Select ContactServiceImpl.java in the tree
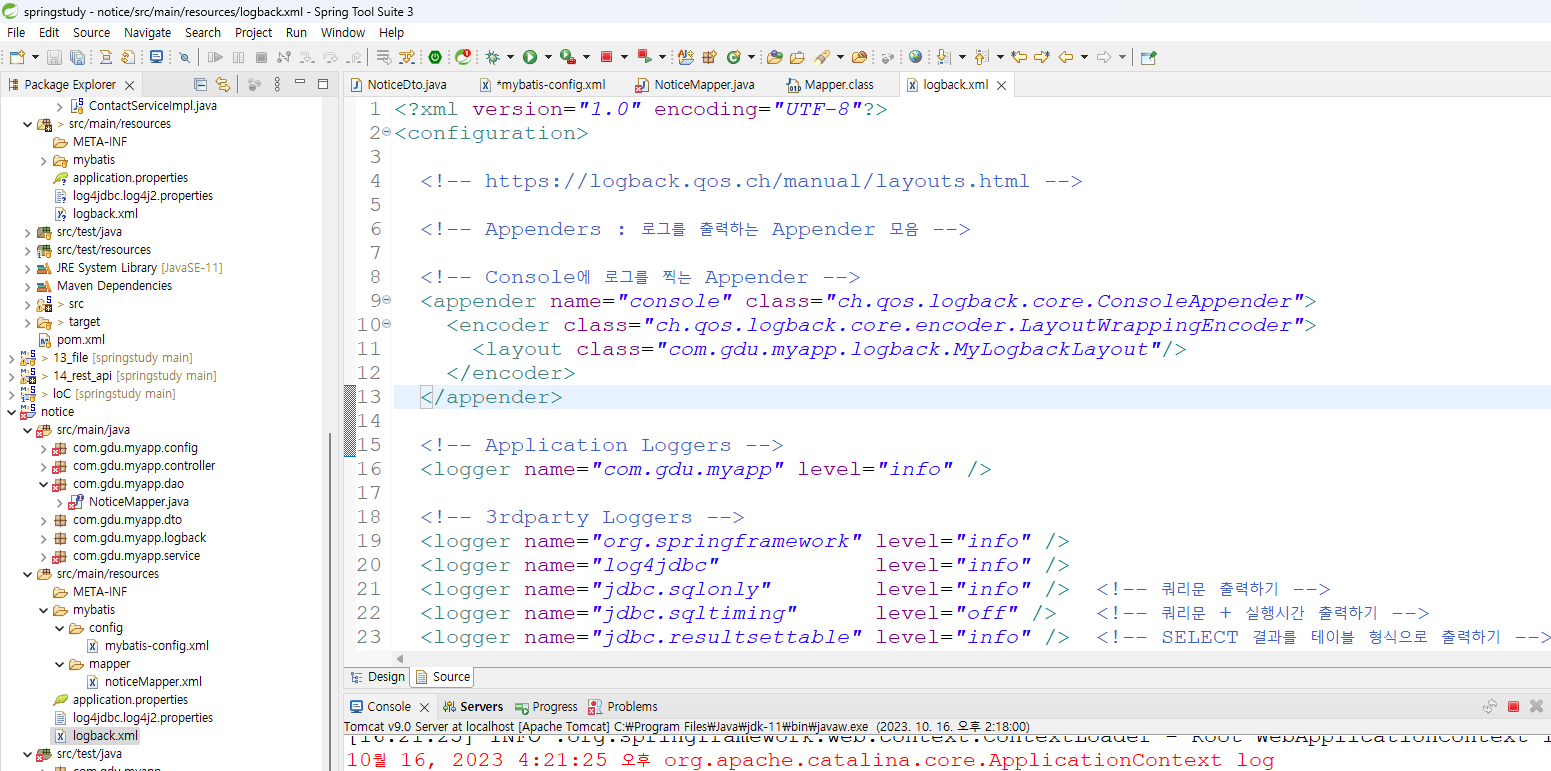Screen dimensions: 1551x771 [x=152, y=106]
